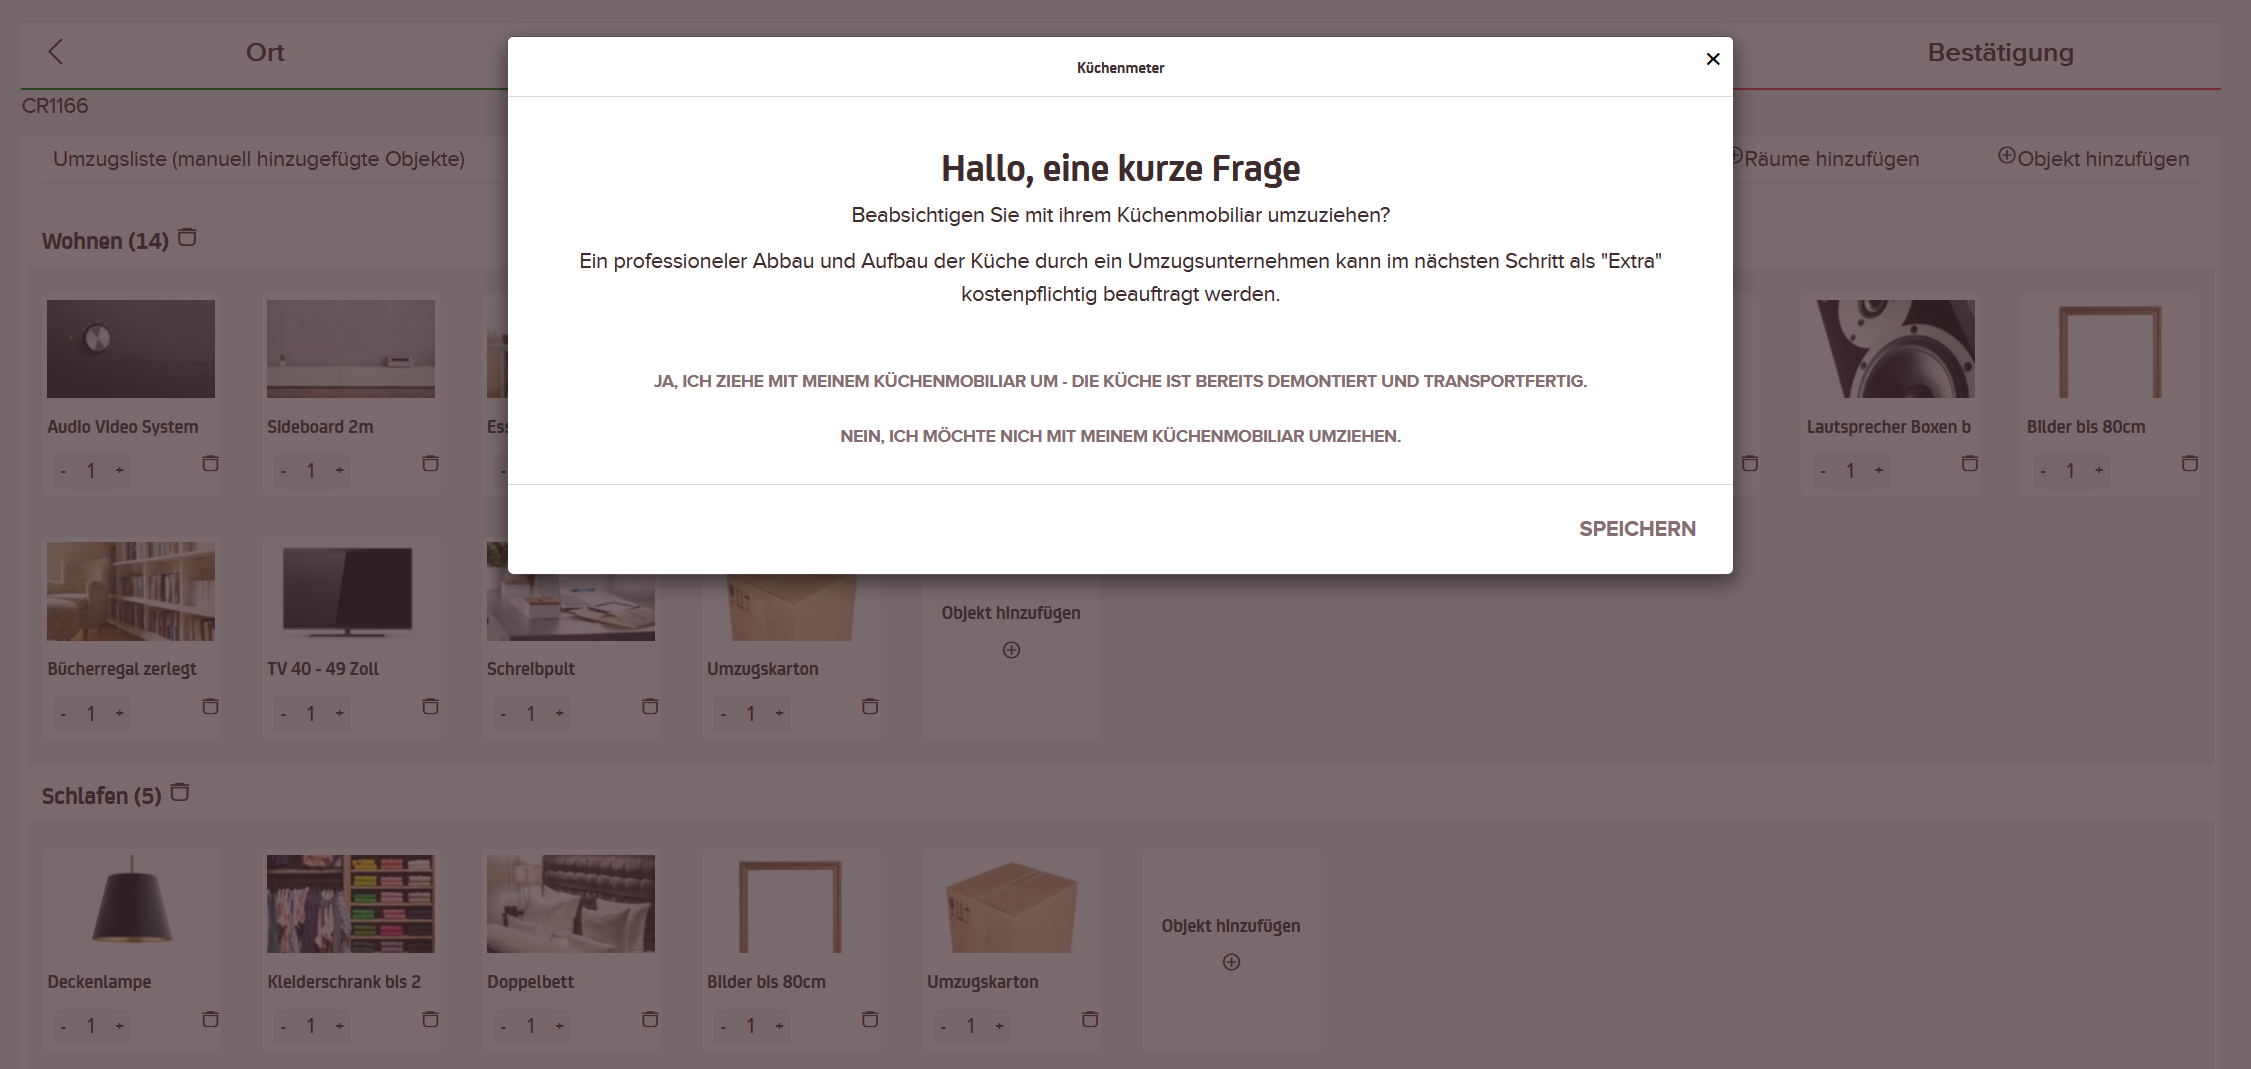Open the Sideboard 2m thumbnail
Image resolution: width=2251 pixels, height=1069 pixels.
click(351, 349)
